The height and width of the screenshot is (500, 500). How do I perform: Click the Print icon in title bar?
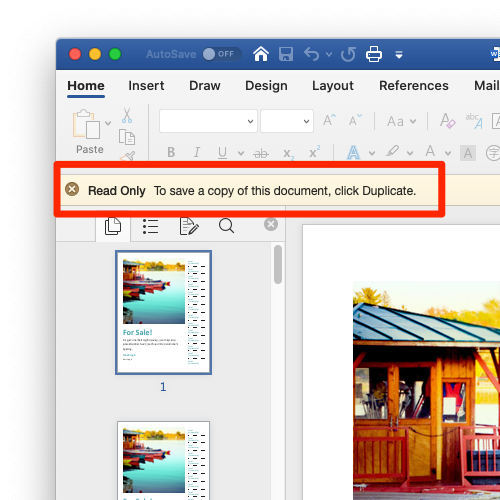[374, 54]
